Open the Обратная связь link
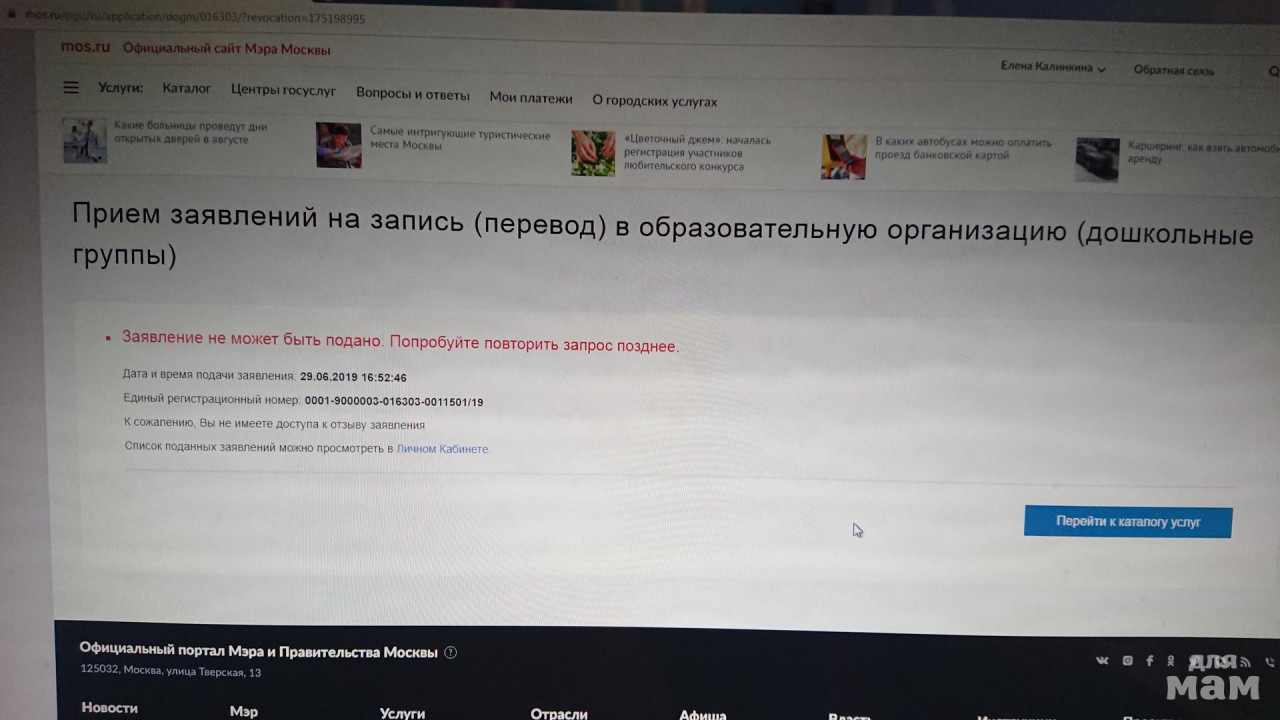Screen dimensions: 1280x720 [x=1173, y=71]
